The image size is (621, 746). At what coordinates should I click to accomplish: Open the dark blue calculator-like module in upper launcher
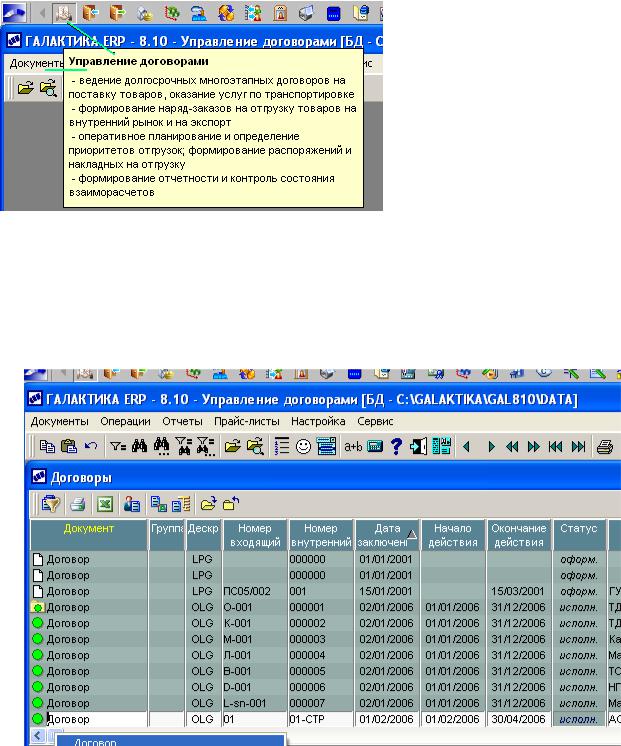coord(334,13)
